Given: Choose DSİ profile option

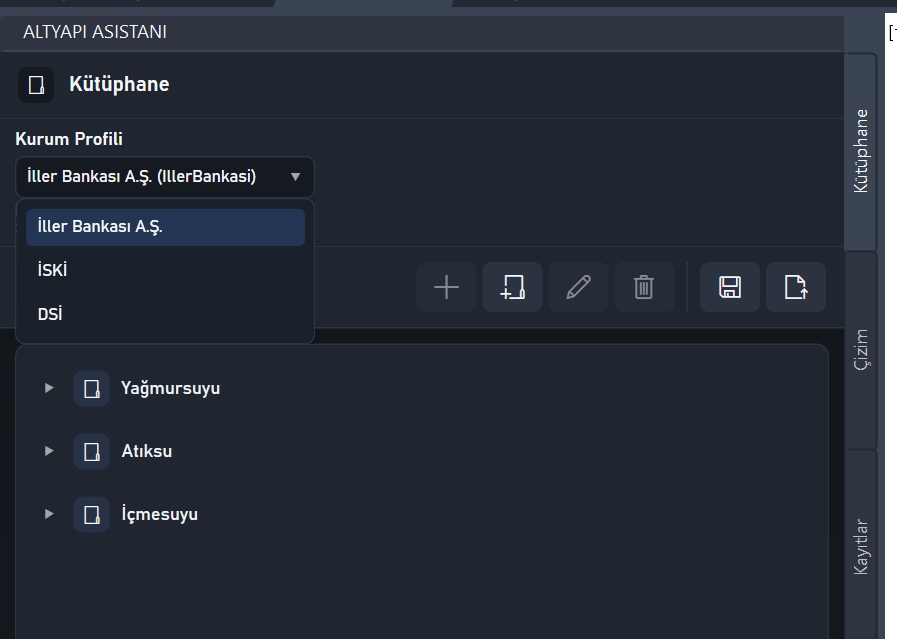Looking at the screenshot, I should (165, 314).
